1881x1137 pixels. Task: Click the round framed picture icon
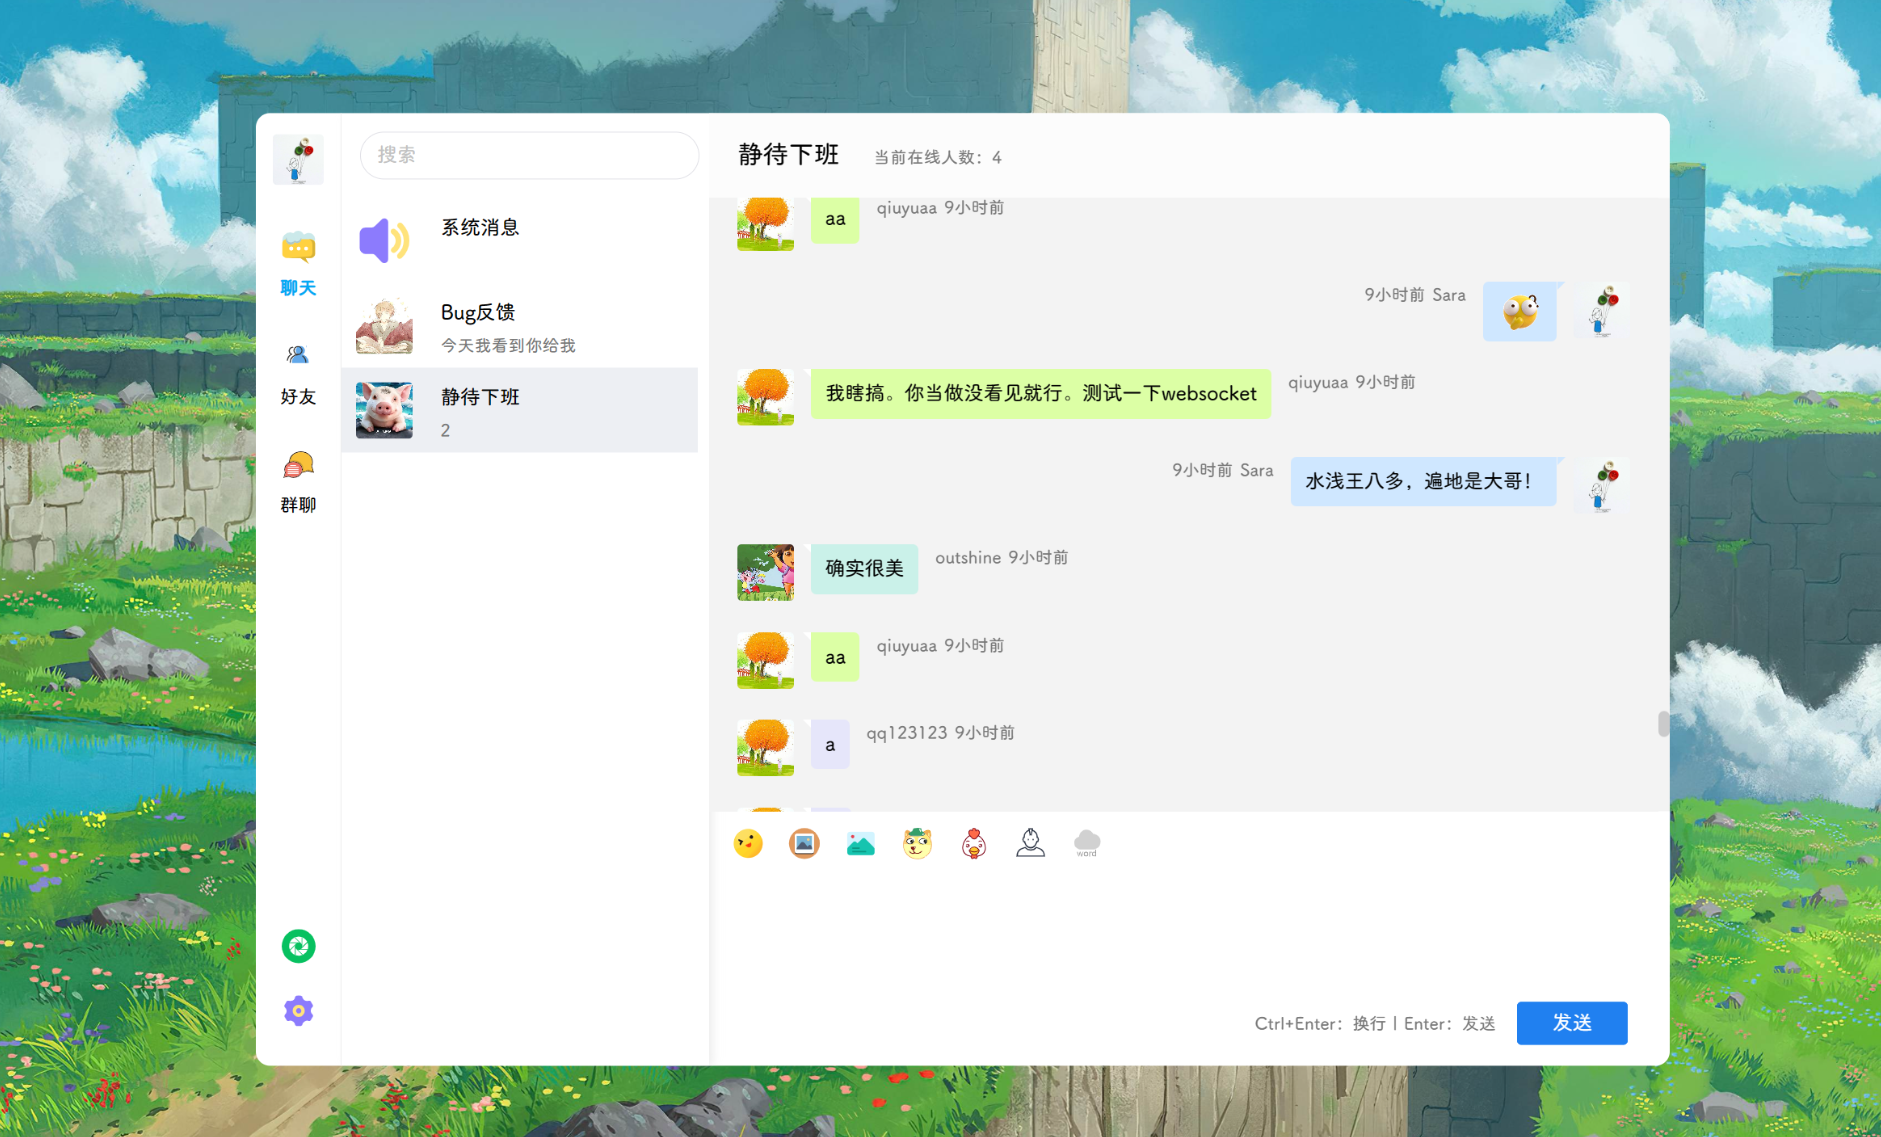coord(804,844)
